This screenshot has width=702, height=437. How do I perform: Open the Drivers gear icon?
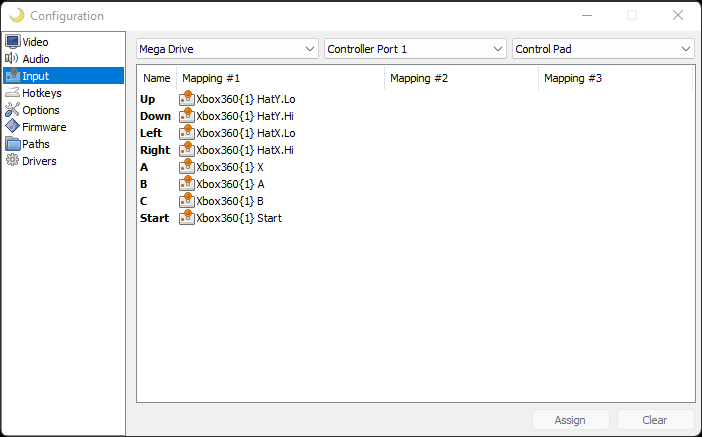[x=13, y=161]
